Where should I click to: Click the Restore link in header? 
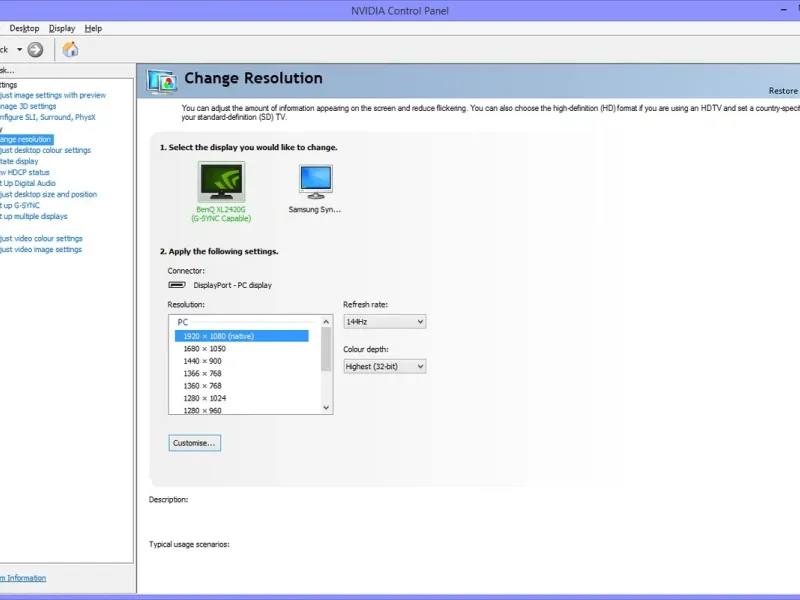click(783, 91)
